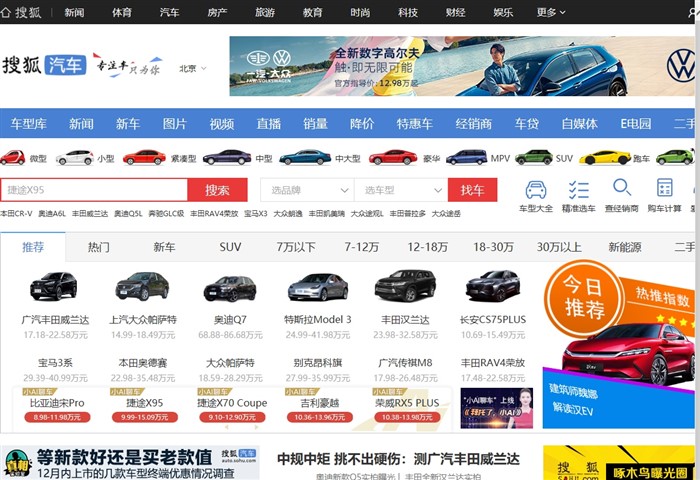Switch to the 30万以上 price tab
Screen dimensions: 700x480
pyautogui.click(x=559, y=247)
